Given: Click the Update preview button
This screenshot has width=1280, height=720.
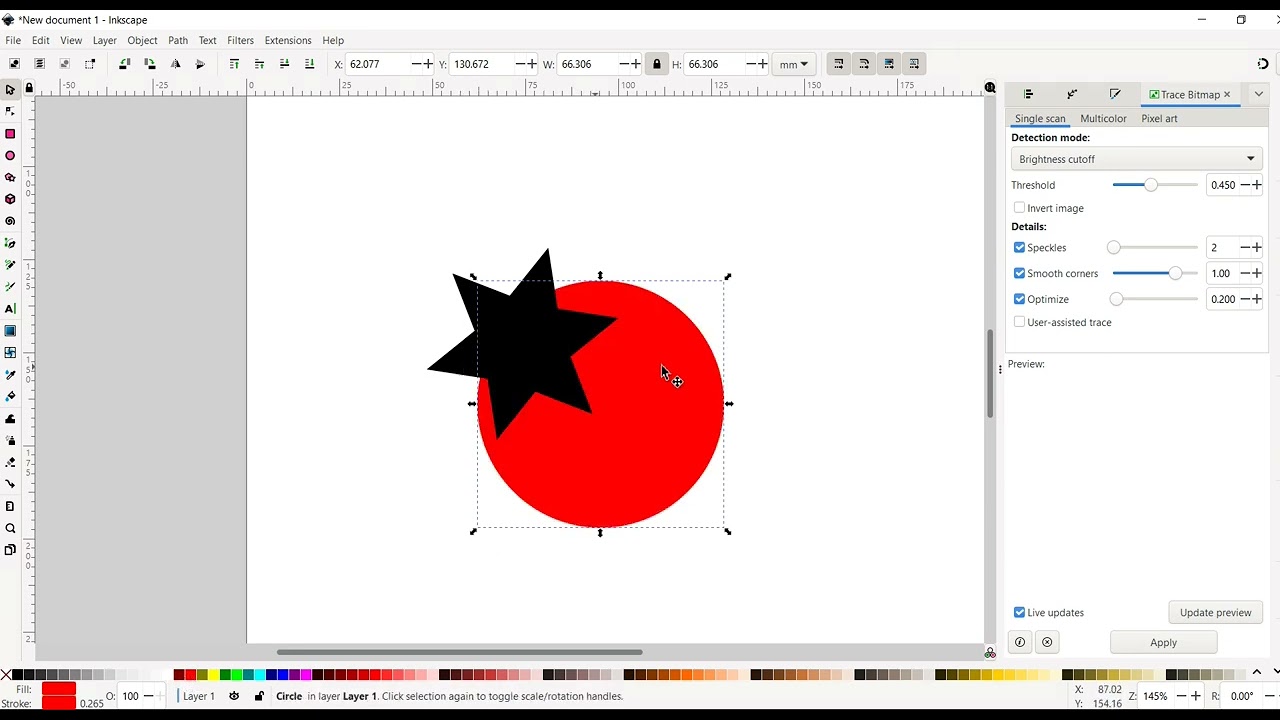Looking at the screenshot, I should point(1215,612).
